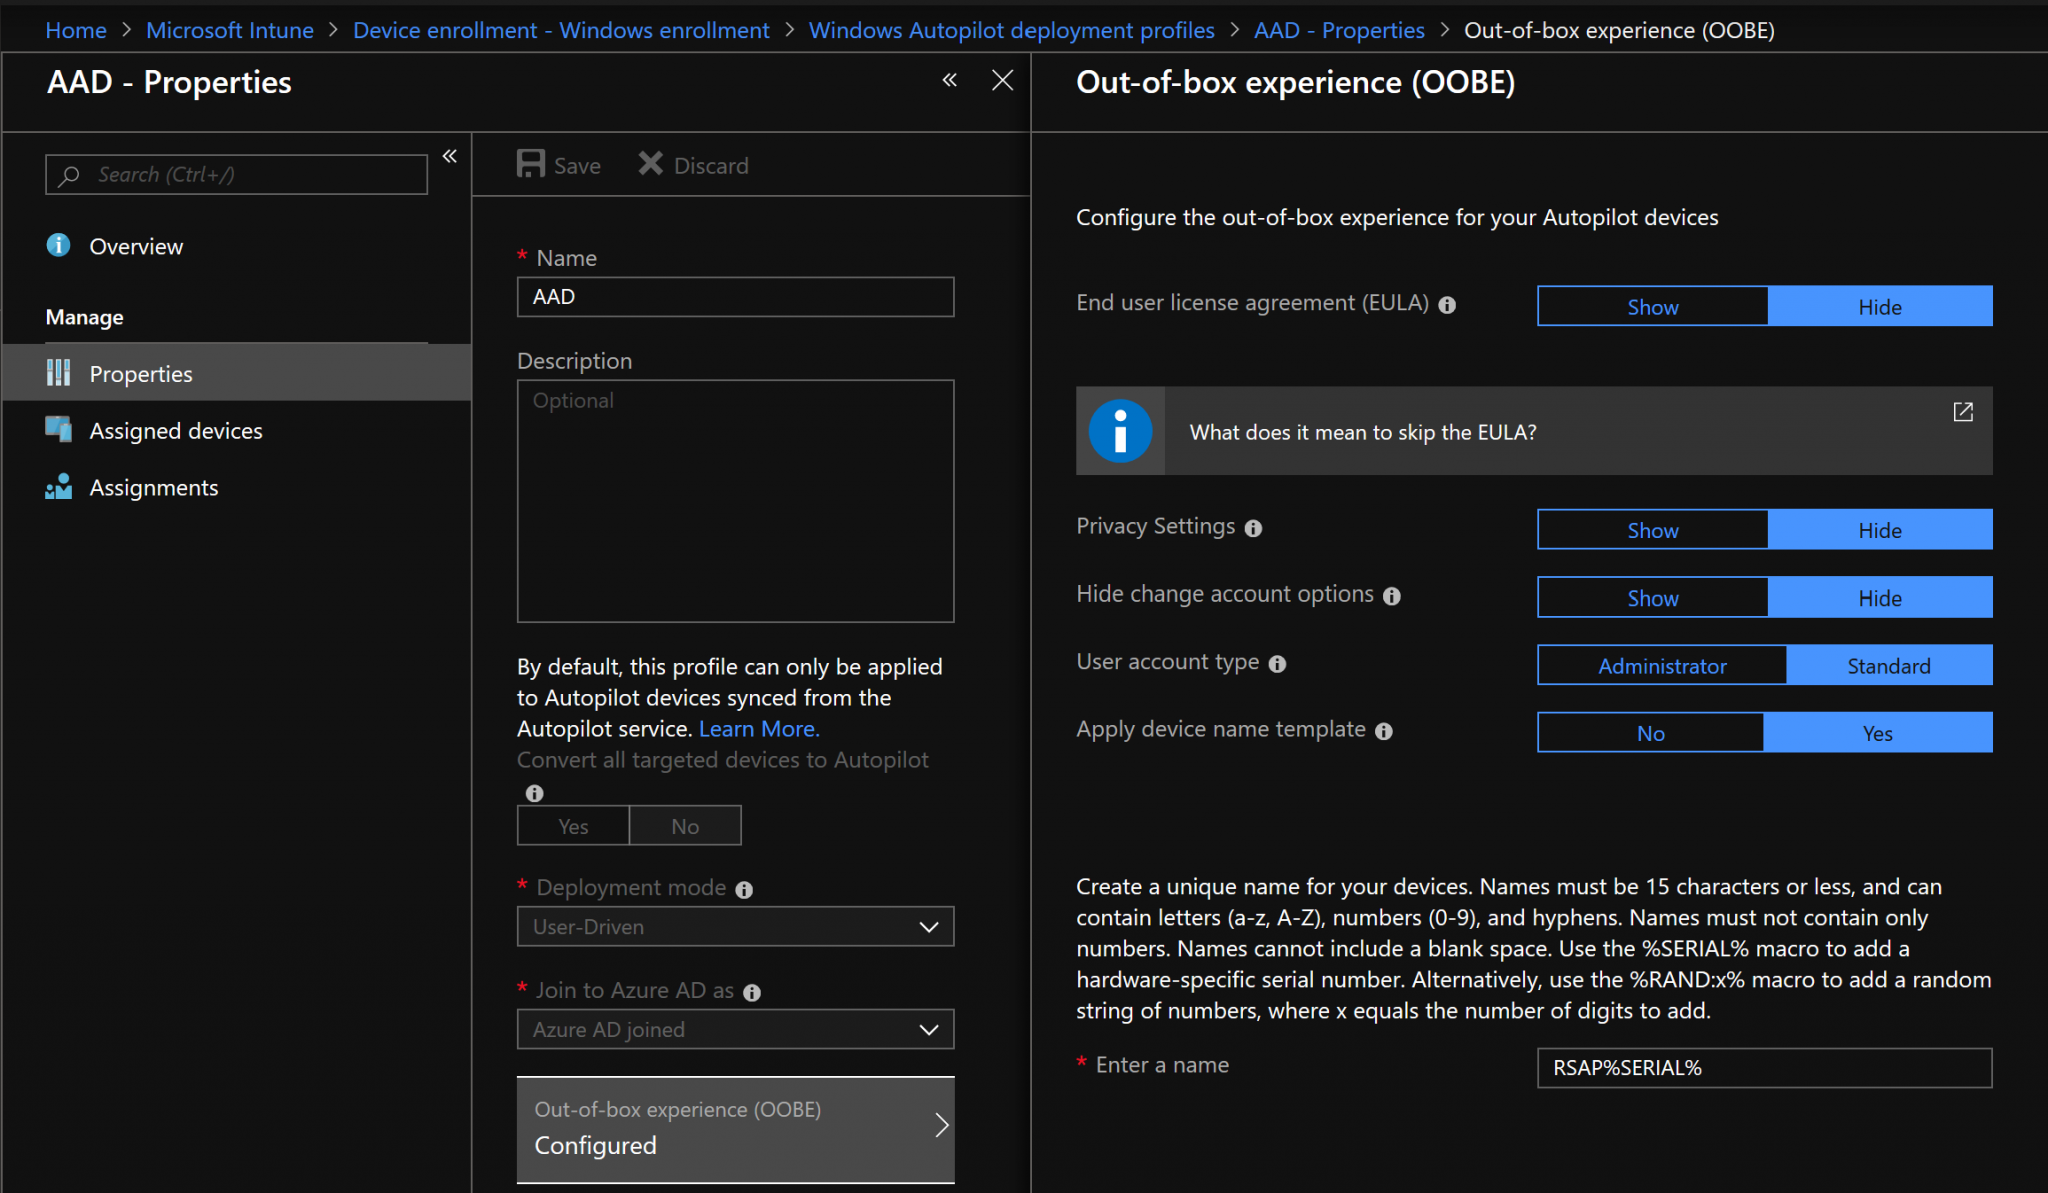Click the Apply device name template info icon

(x=1385, y=731)
